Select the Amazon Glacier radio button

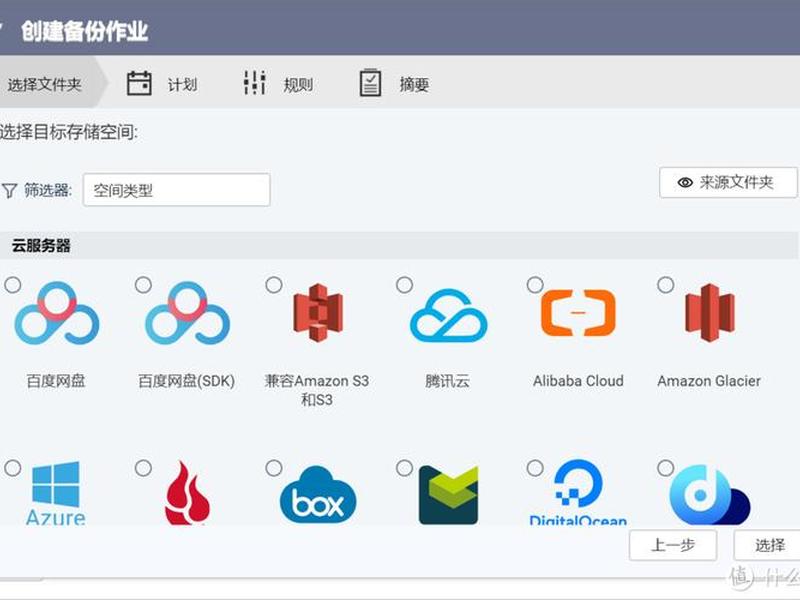pos(666,285)
